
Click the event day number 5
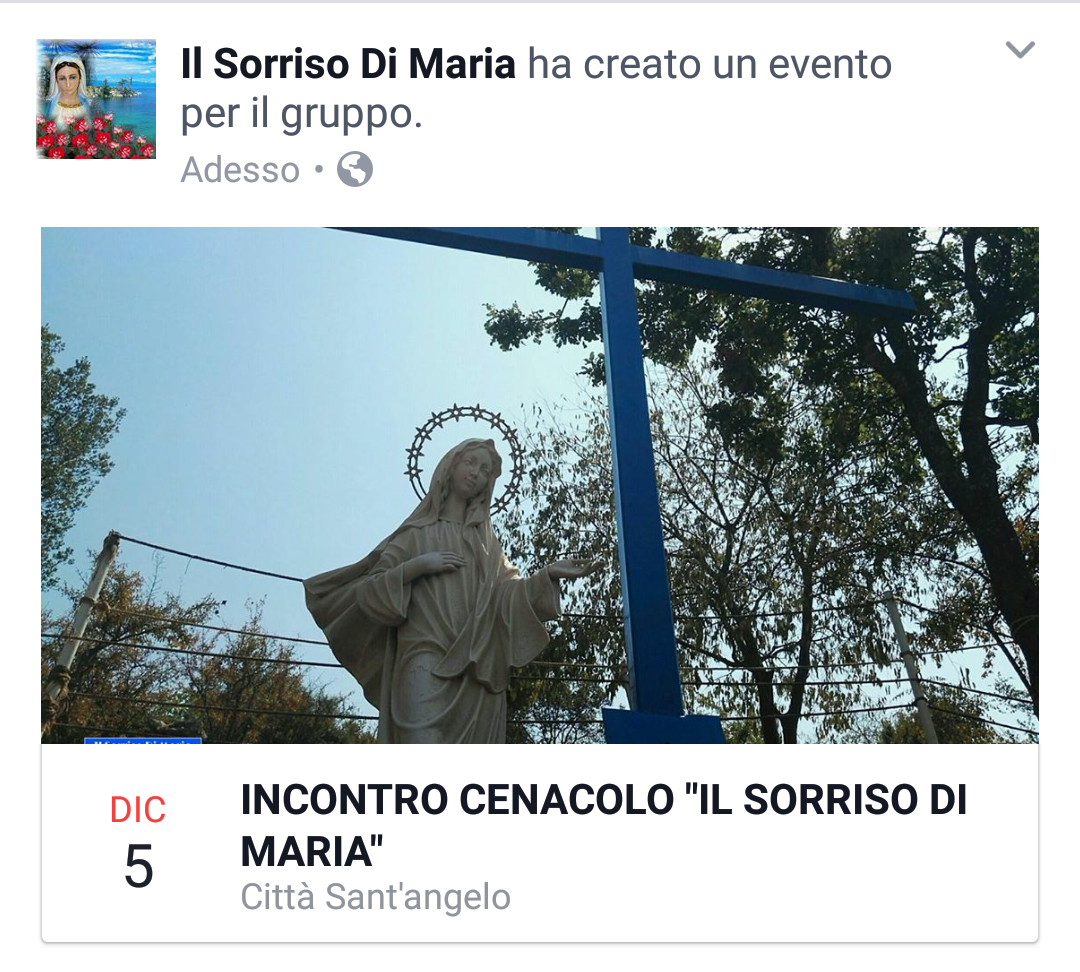tap(138, 867)
